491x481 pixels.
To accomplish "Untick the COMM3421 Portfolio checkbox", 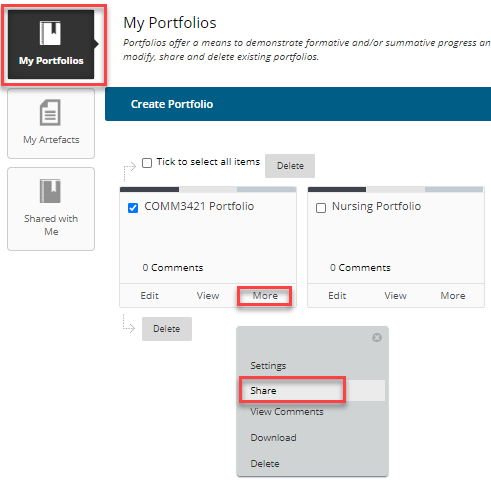I will pyautogui.click(x=133, y=208).
